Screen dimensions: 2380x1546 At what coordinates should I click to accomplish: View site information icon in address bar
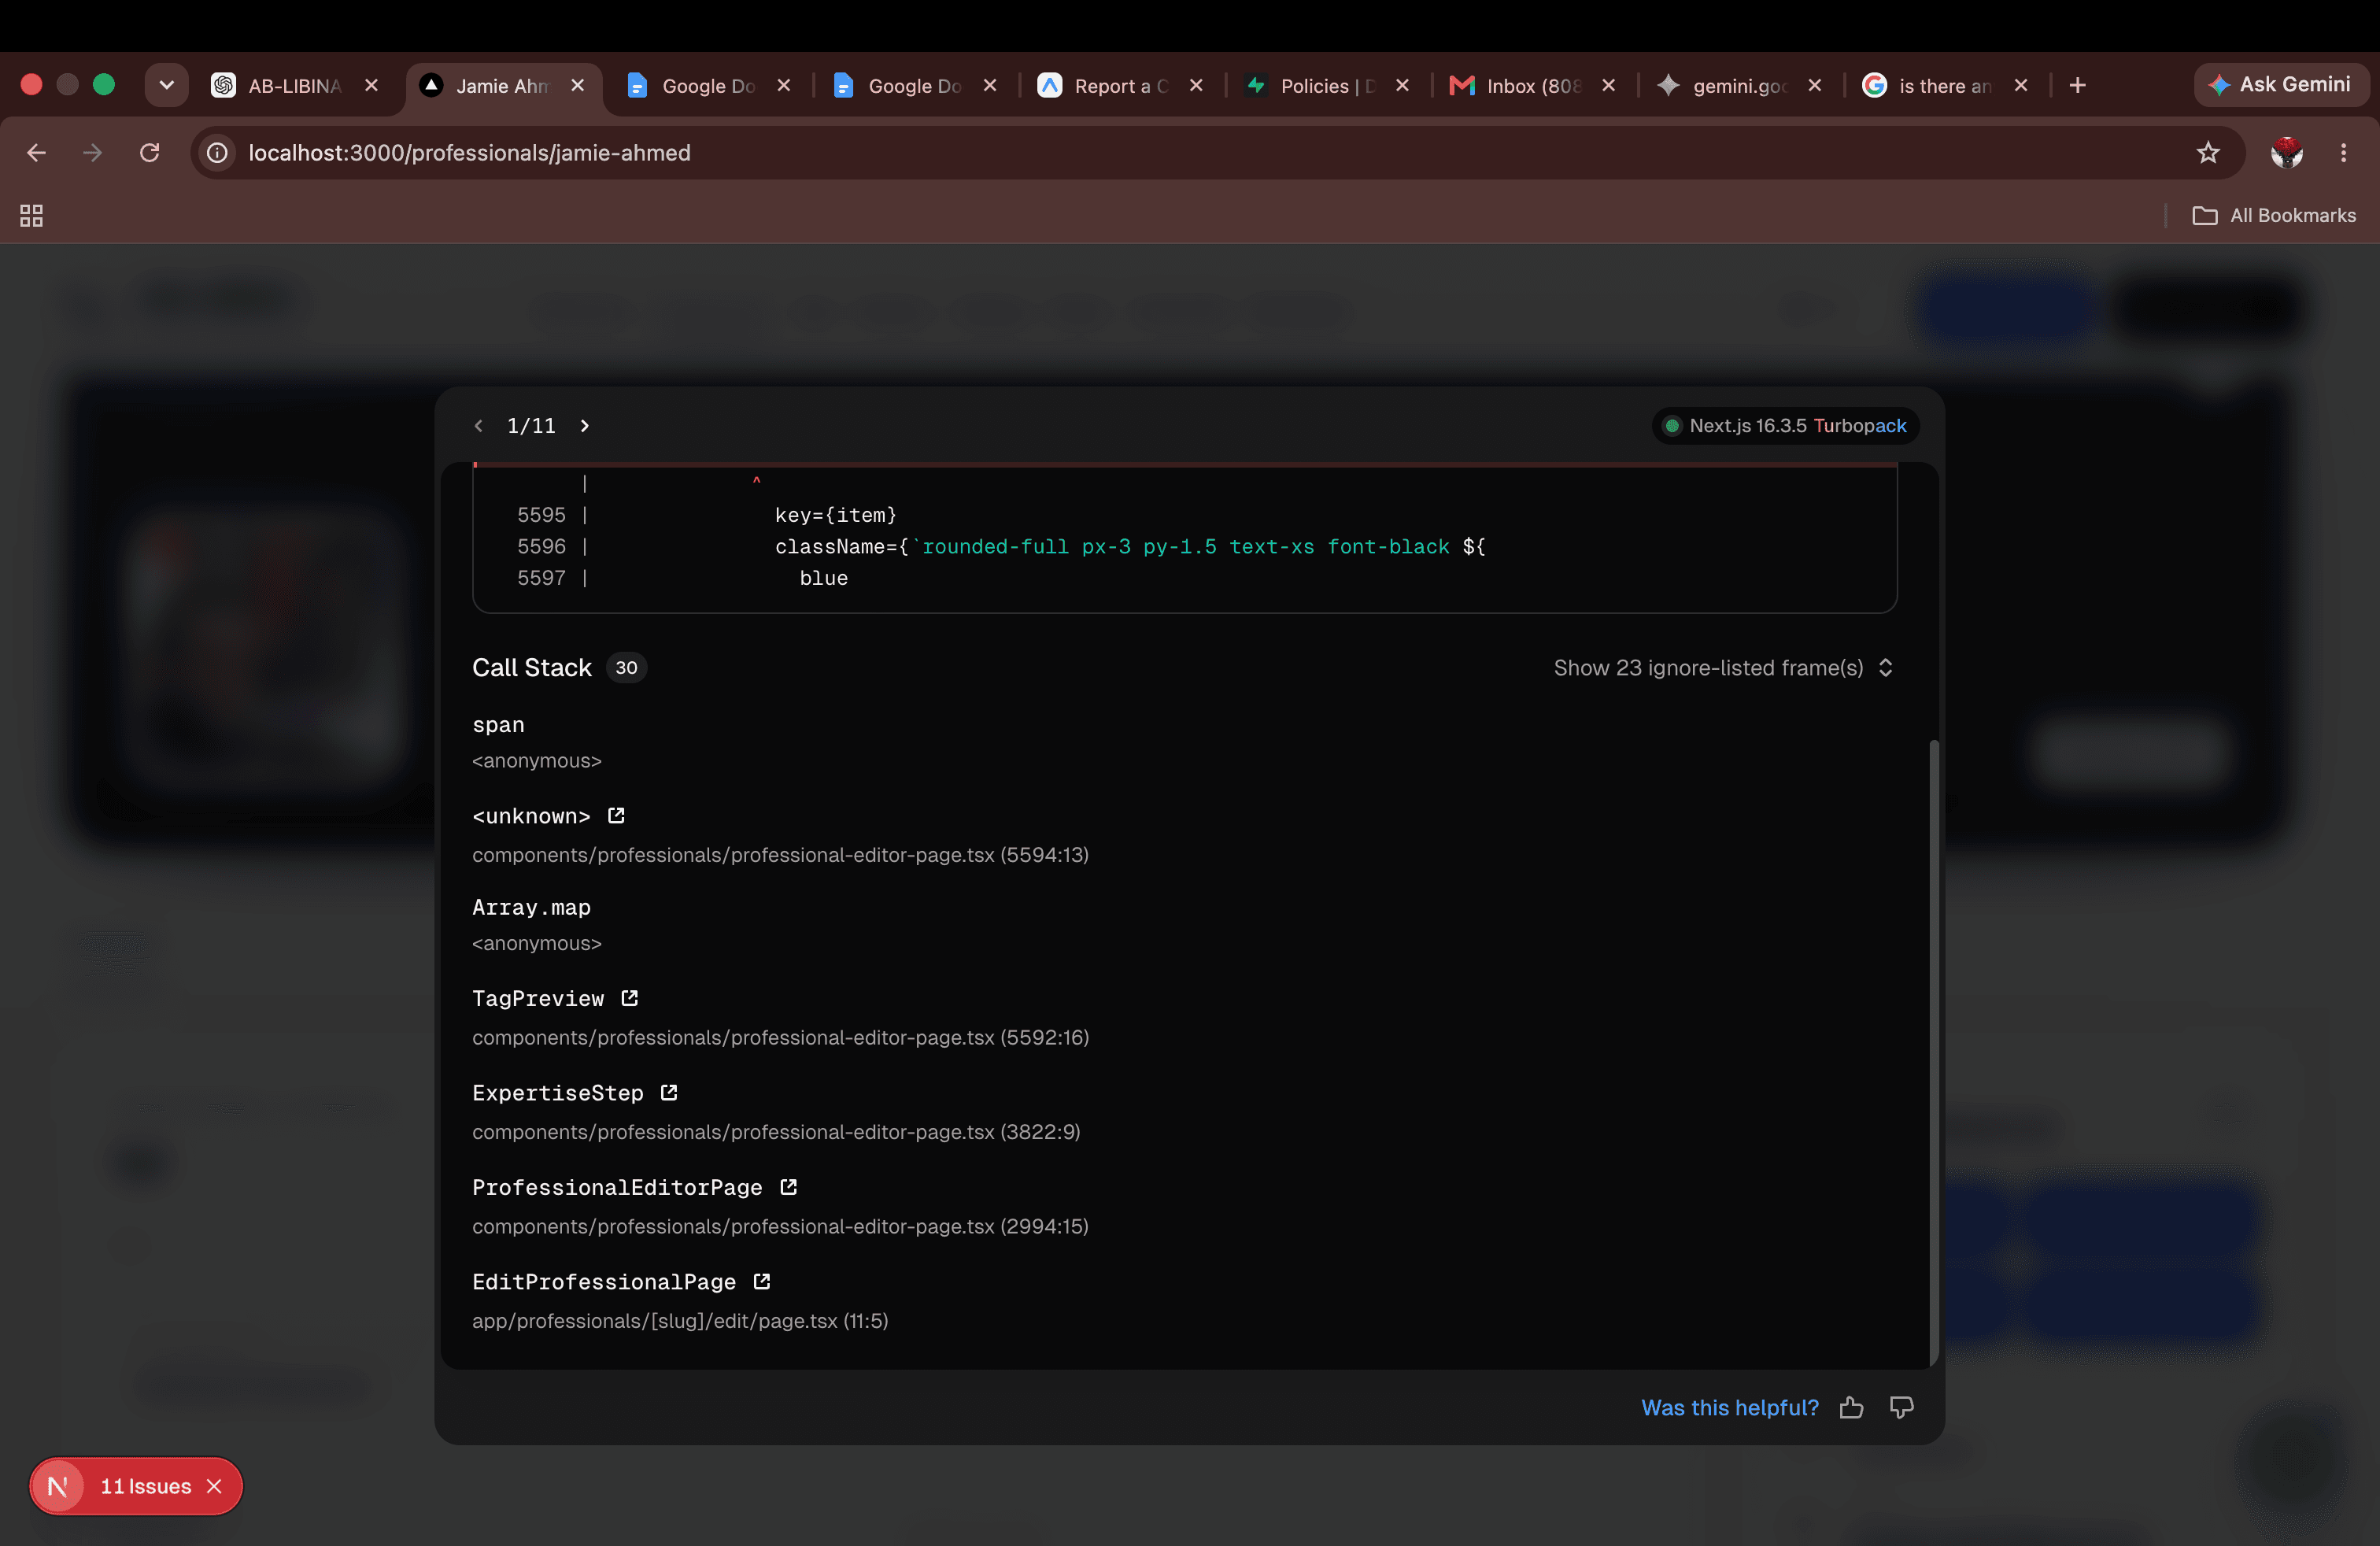pyautogui.click(x=217, y=153)
